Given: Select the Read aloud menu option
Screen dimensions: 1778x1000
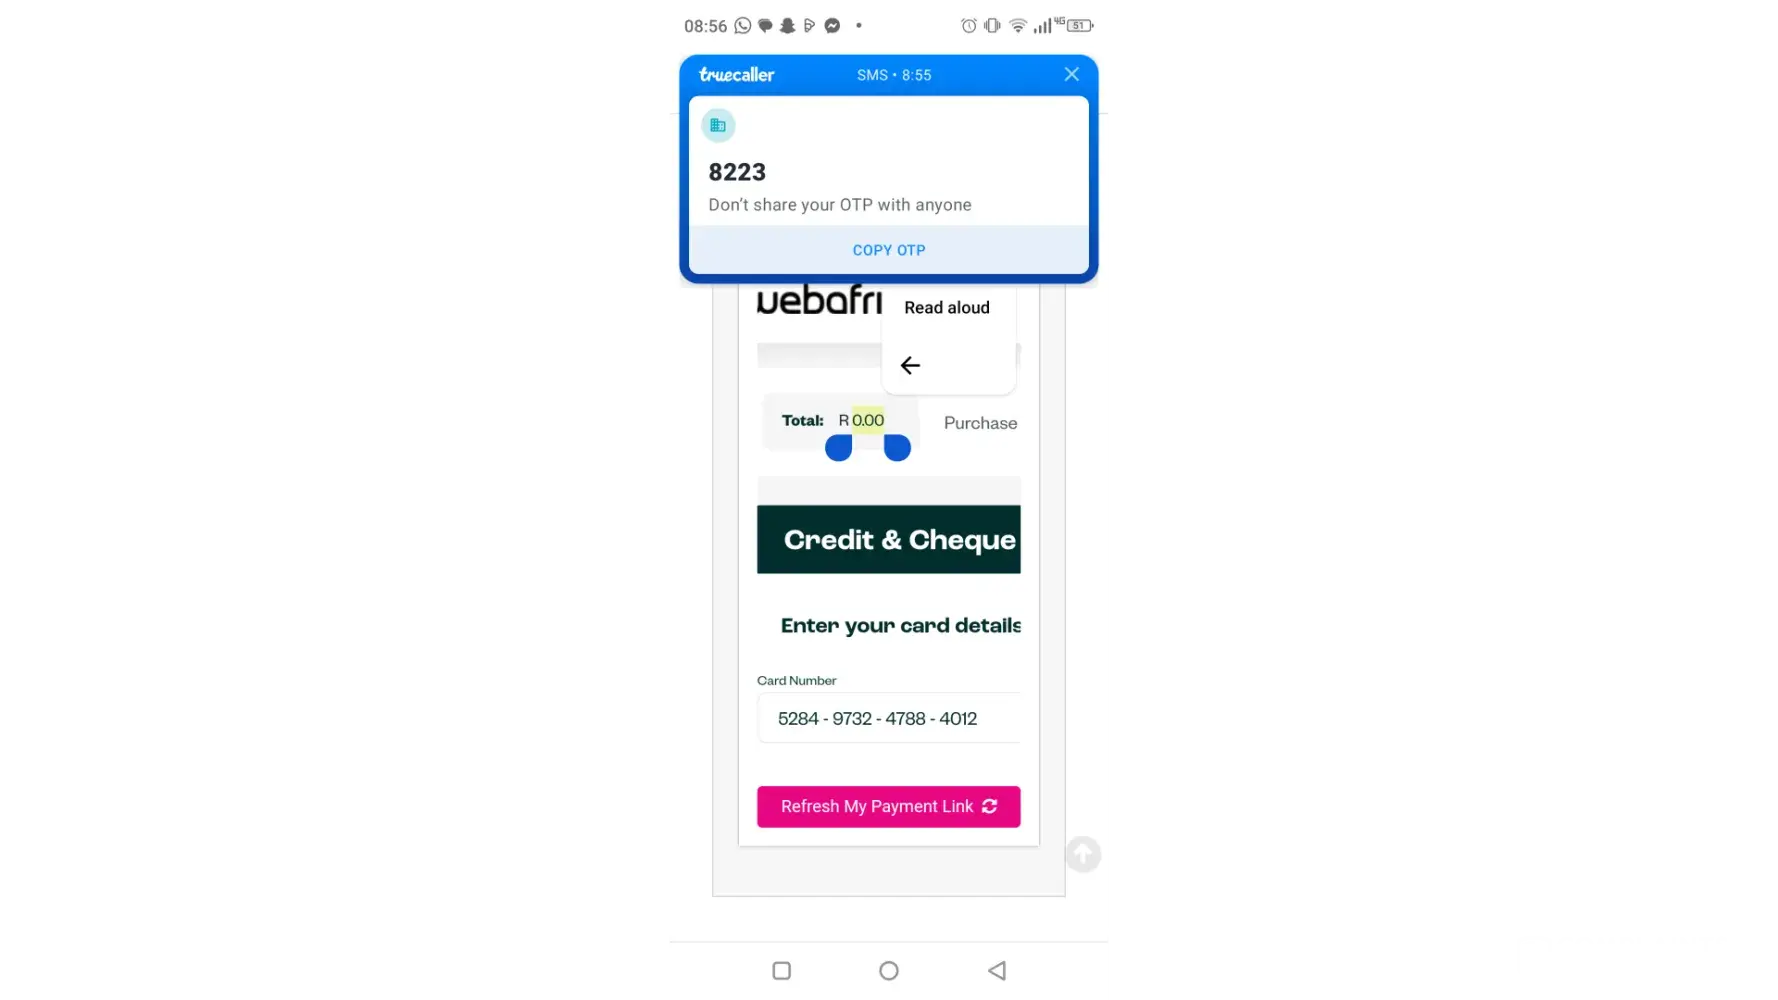Looking at the screenshot, I should [947, 308].
